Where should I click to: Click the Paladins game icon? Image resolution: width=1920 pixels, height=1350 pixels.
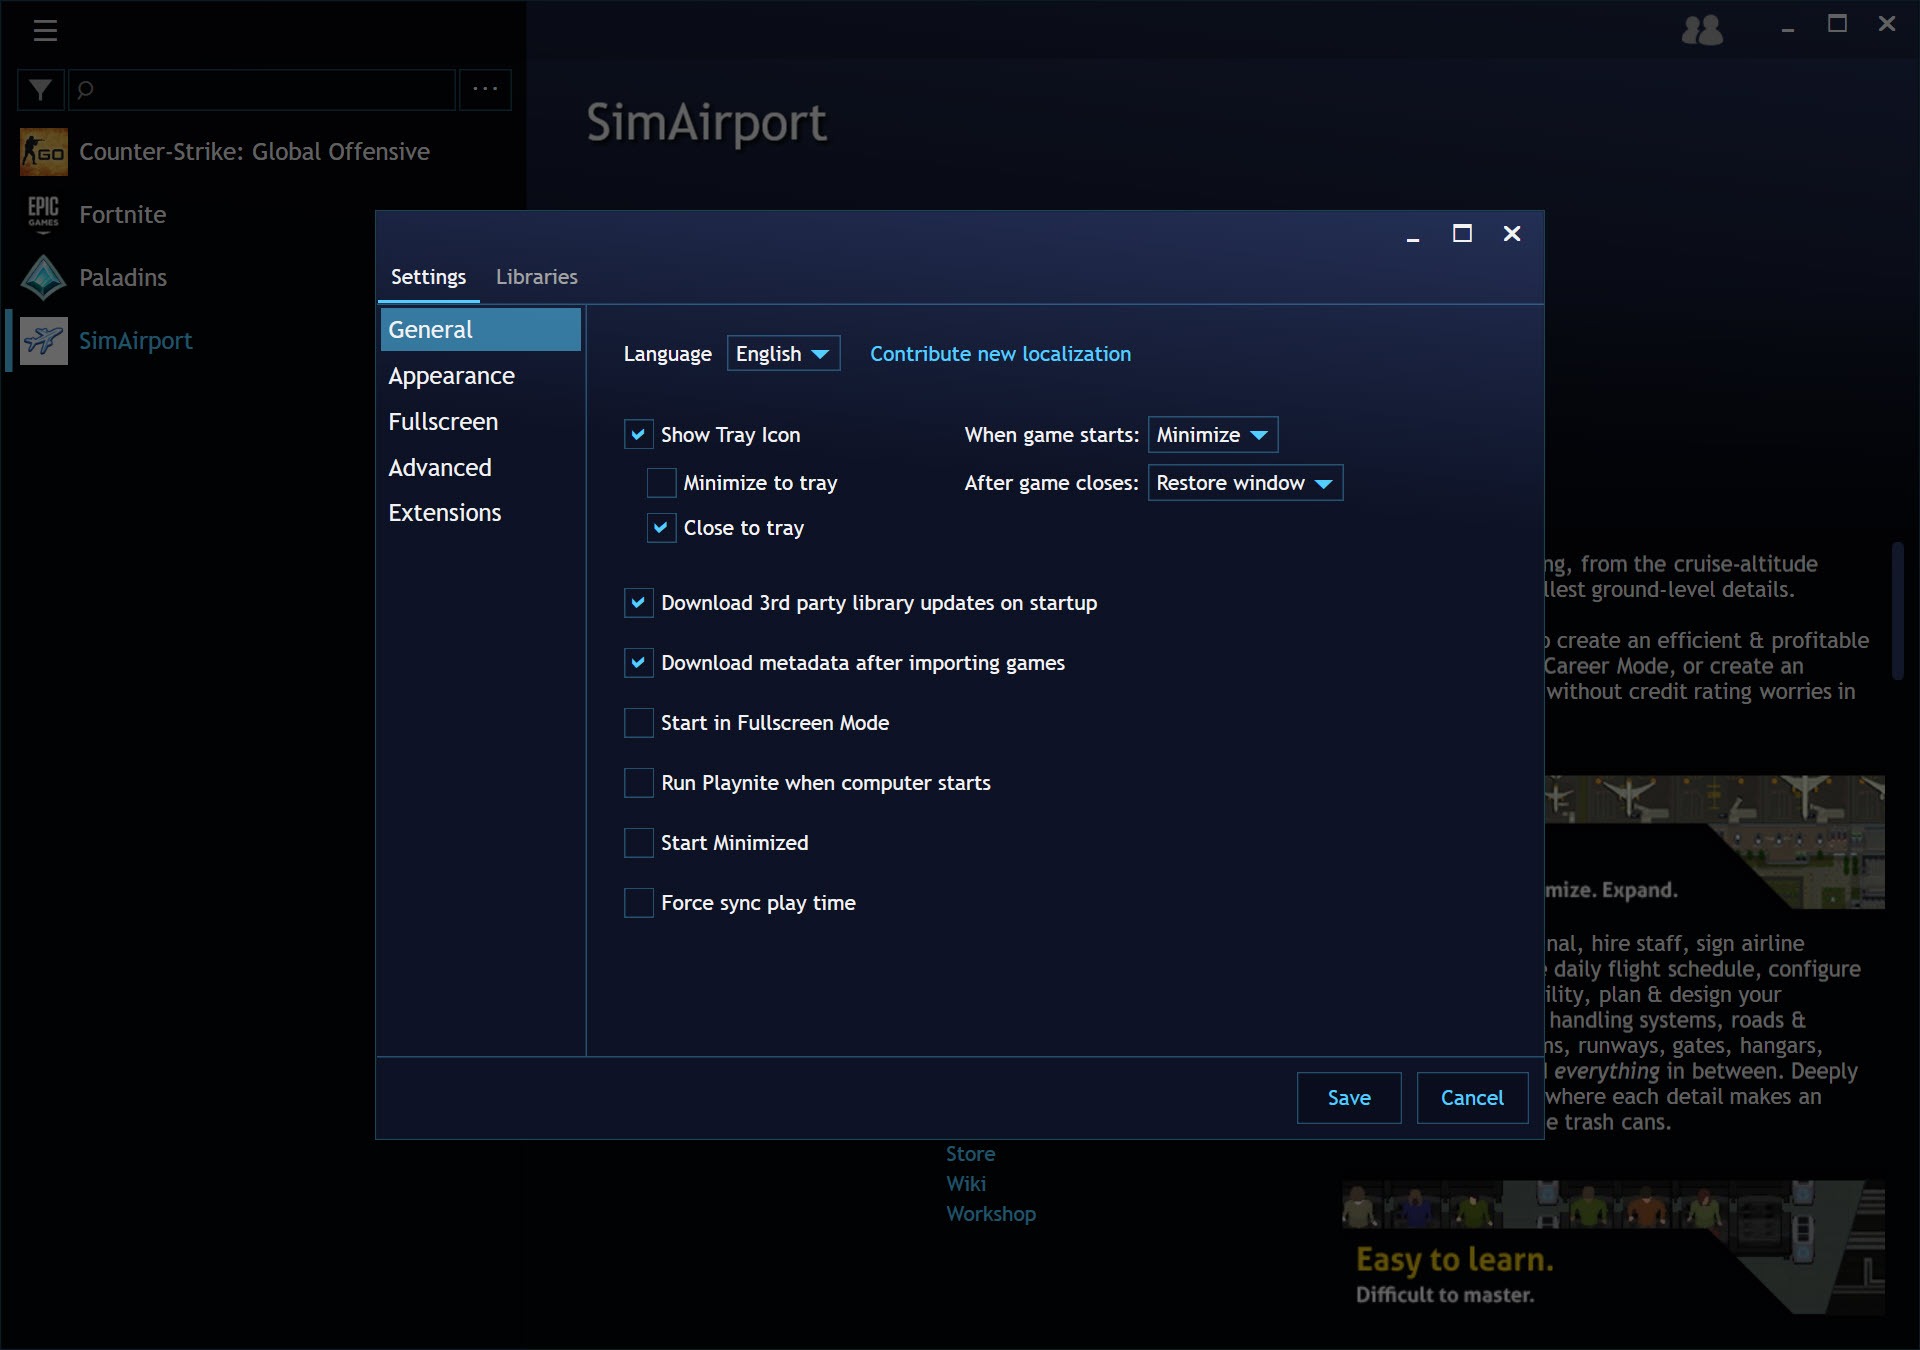(44, 277)
